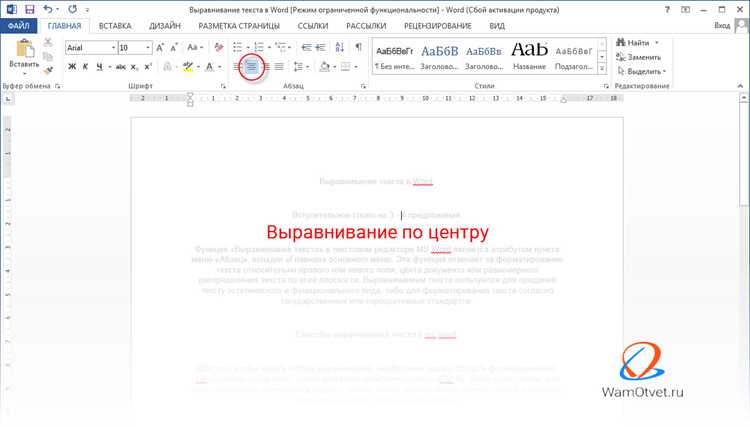Screen dimensions: 750x427
Task: Expand the underline style arrow
Action: pyautogui.click(x=110, y=67)
